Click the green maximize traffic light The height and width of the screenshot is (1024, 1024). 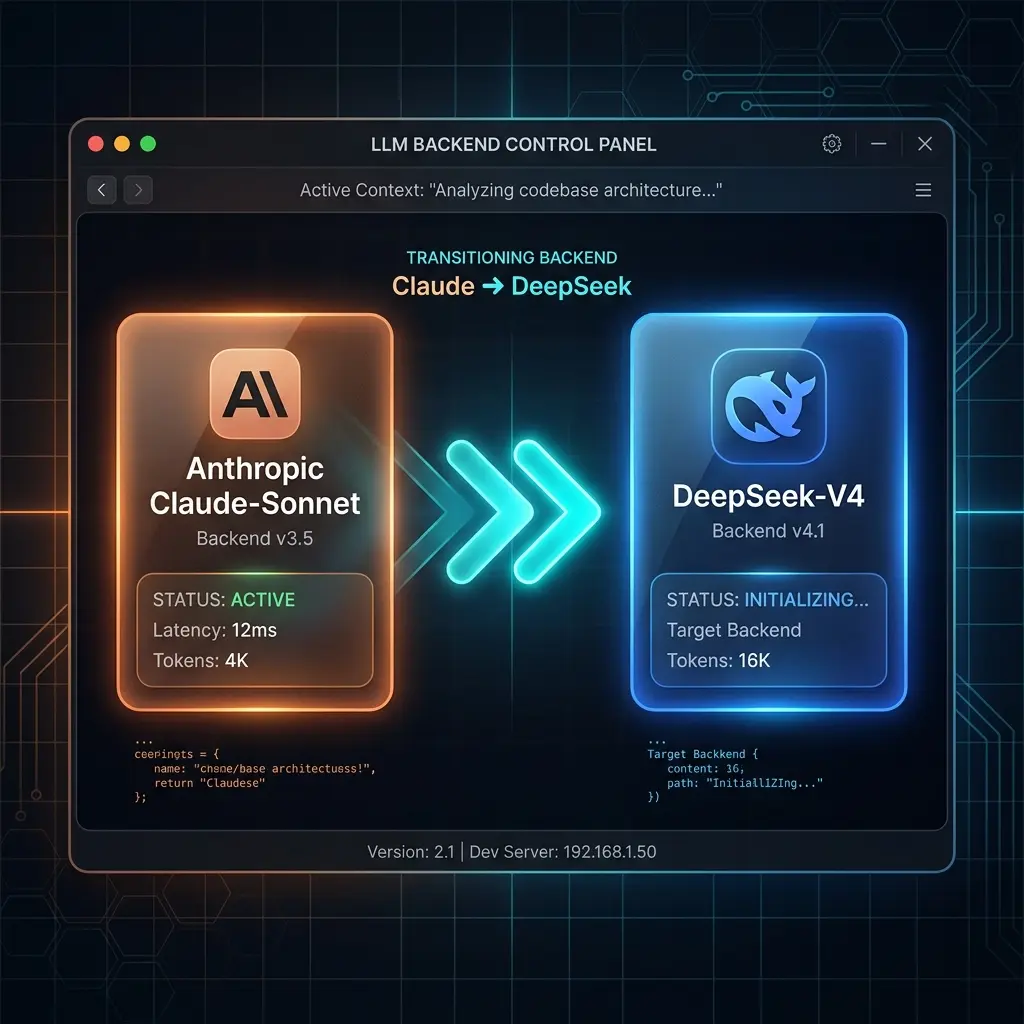pyautogui.click(x=148, y=144)
